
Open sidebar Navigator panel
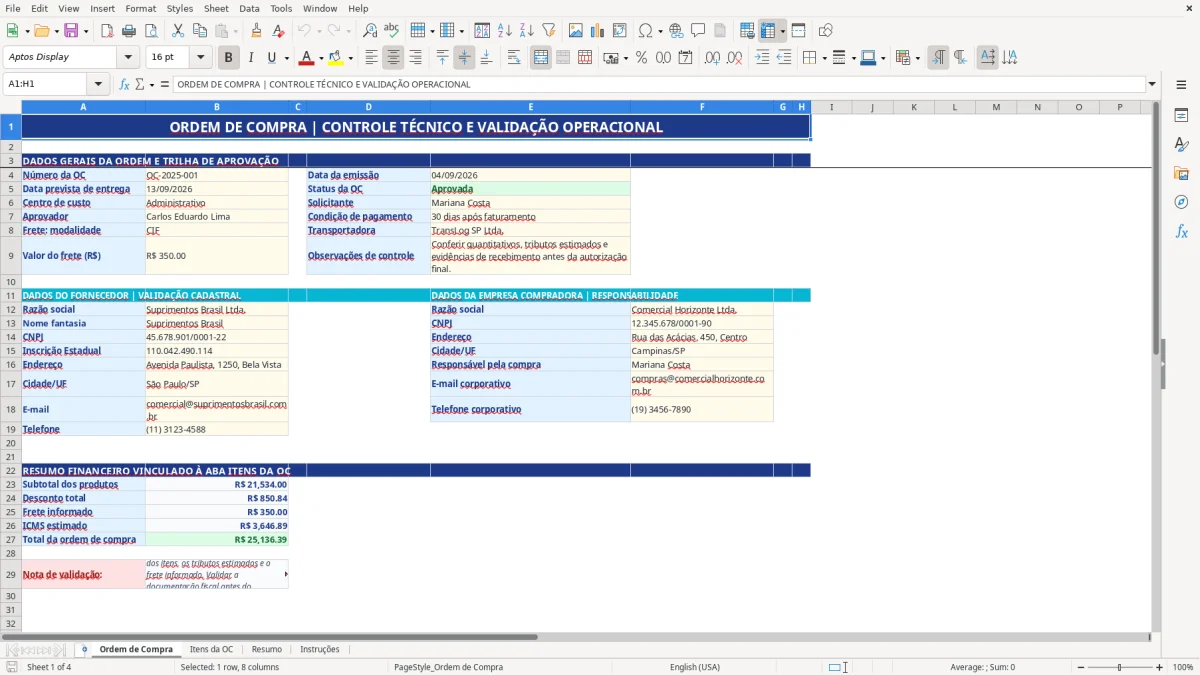(1181, 202)
